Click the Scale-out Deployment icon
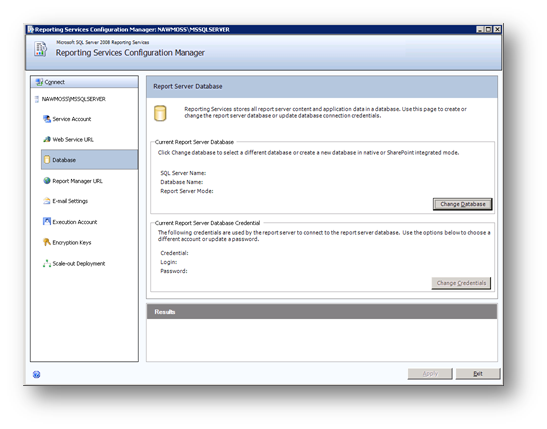547x429 pixels. click(x=47, y=263)
